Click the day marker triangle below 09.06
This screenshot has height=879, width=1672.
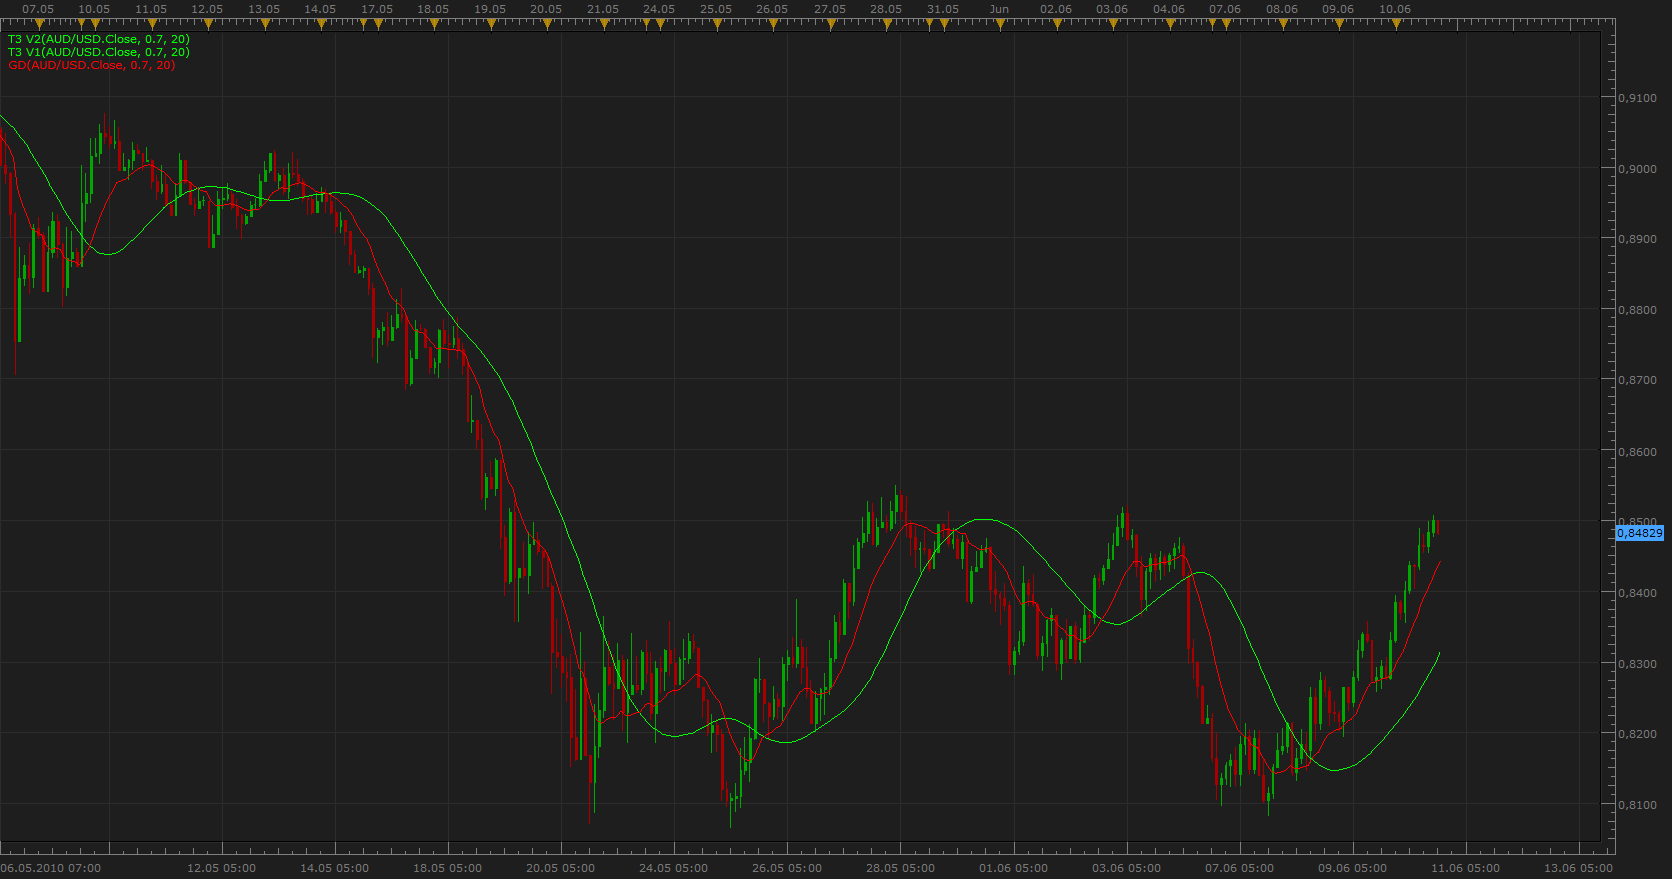click(1339, 25)
